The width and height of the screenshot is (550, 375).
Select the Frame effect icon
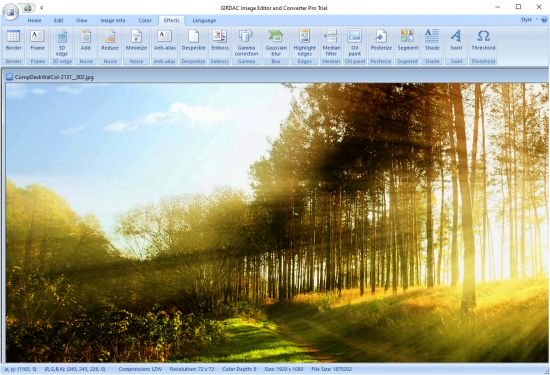pos(37,41)
